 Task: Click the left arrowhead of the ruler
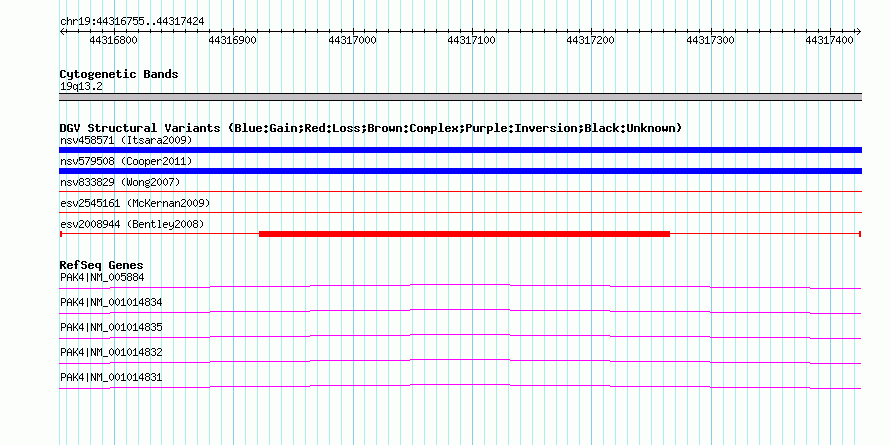tap(62, 31)
